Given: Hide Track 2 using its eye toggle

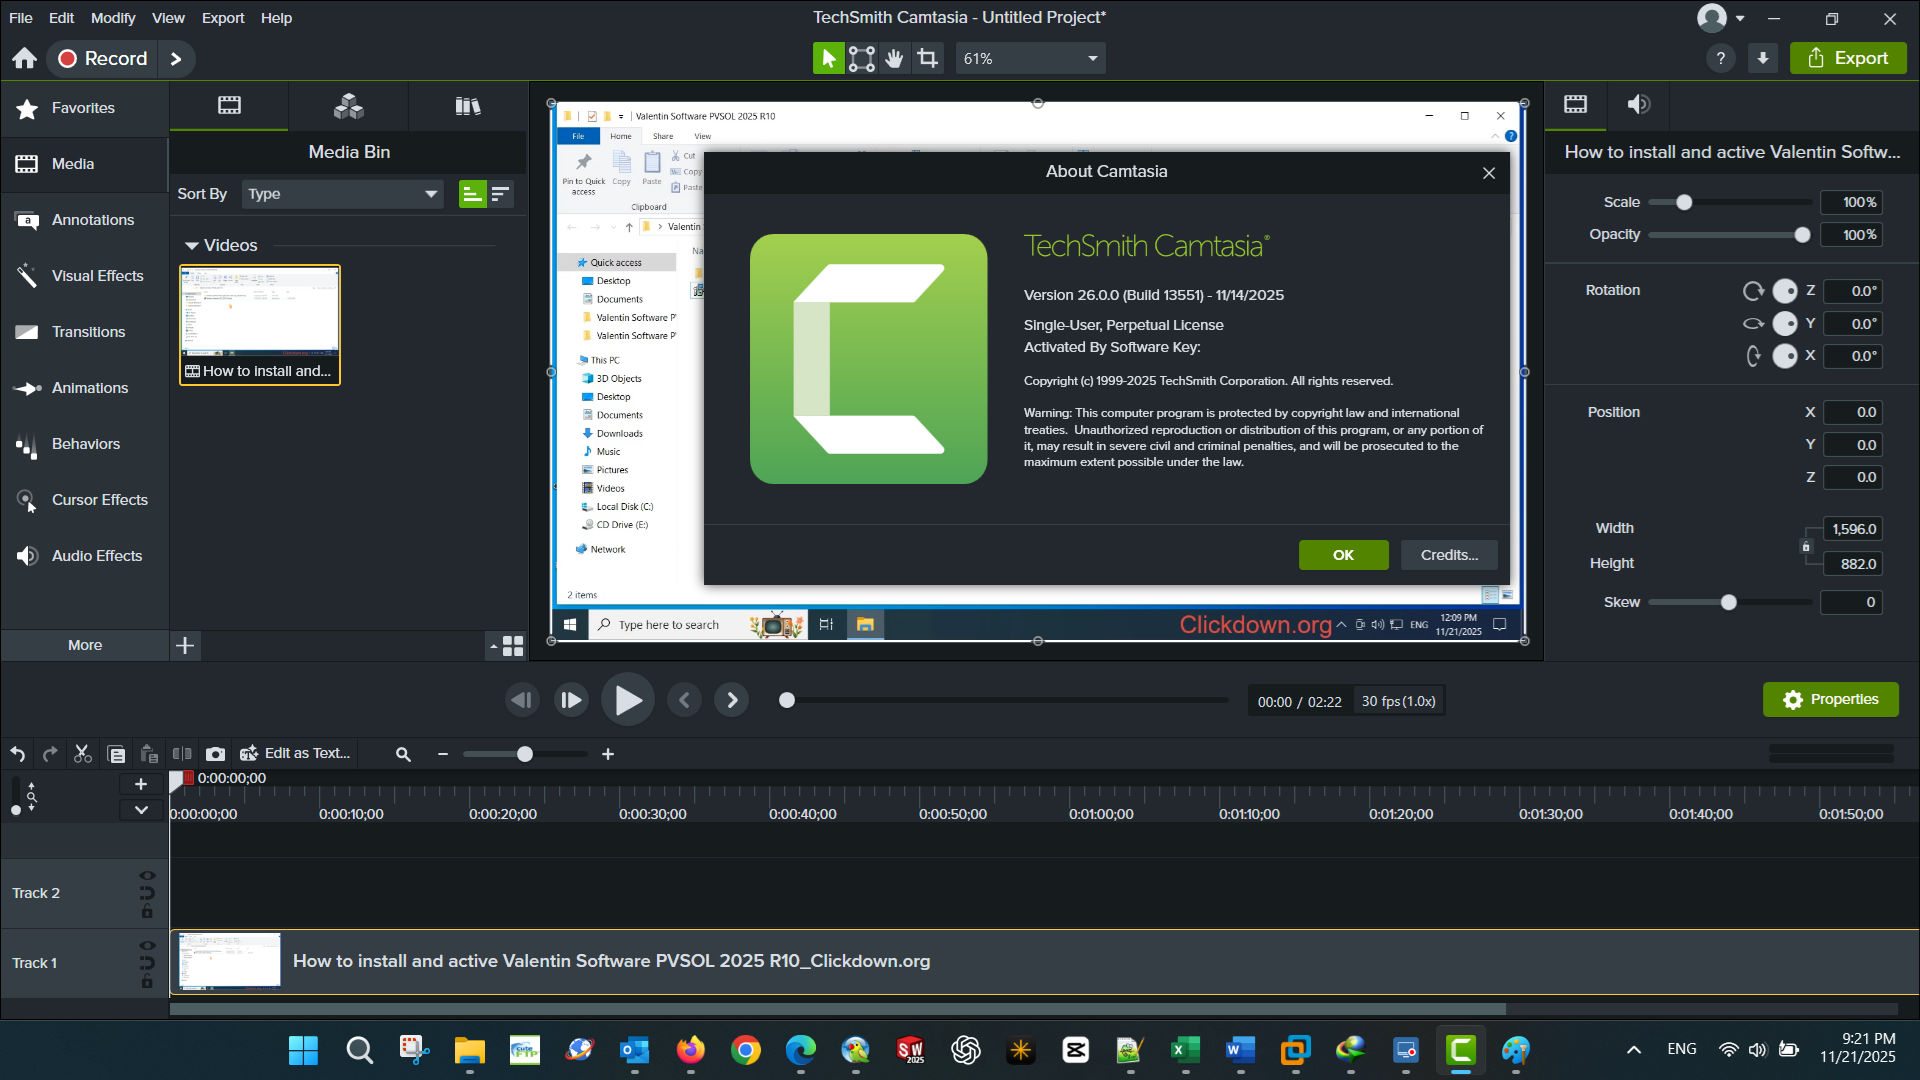Looking at the screenshot, I should click(x=147, y=875).
